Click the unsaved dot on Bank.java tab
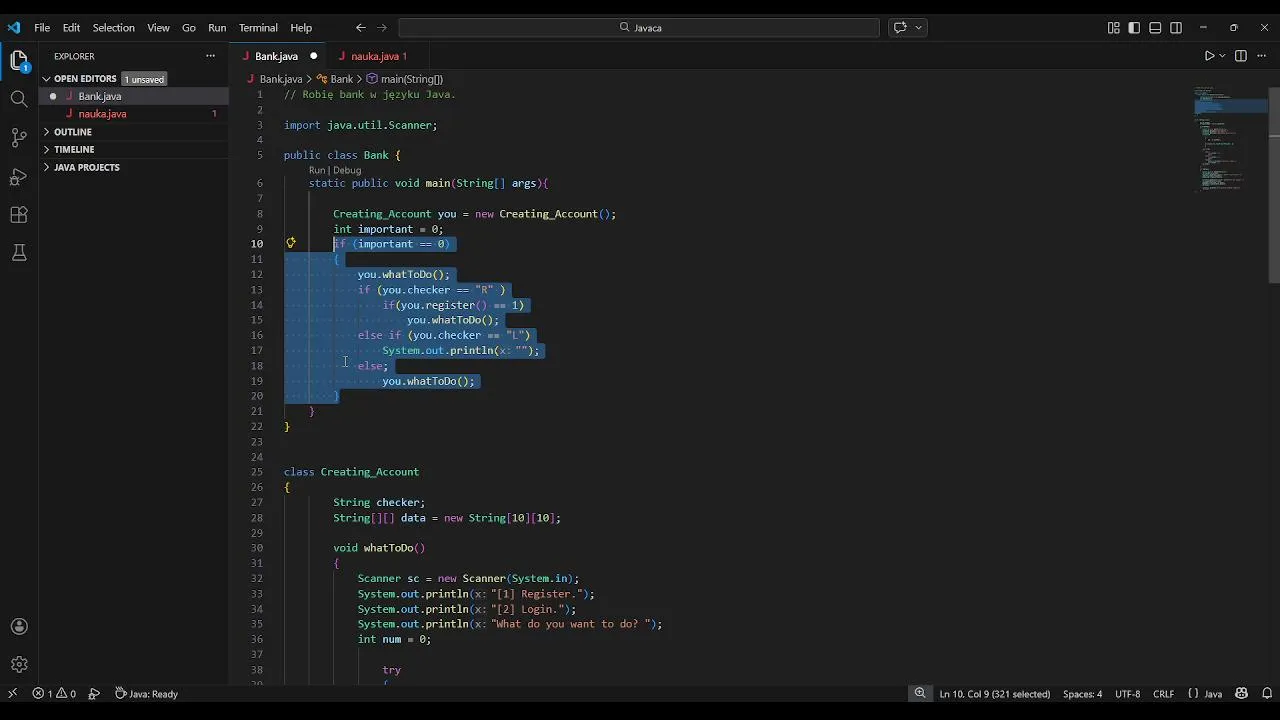This screenshot has width=1280, height=720. point(313,56)
